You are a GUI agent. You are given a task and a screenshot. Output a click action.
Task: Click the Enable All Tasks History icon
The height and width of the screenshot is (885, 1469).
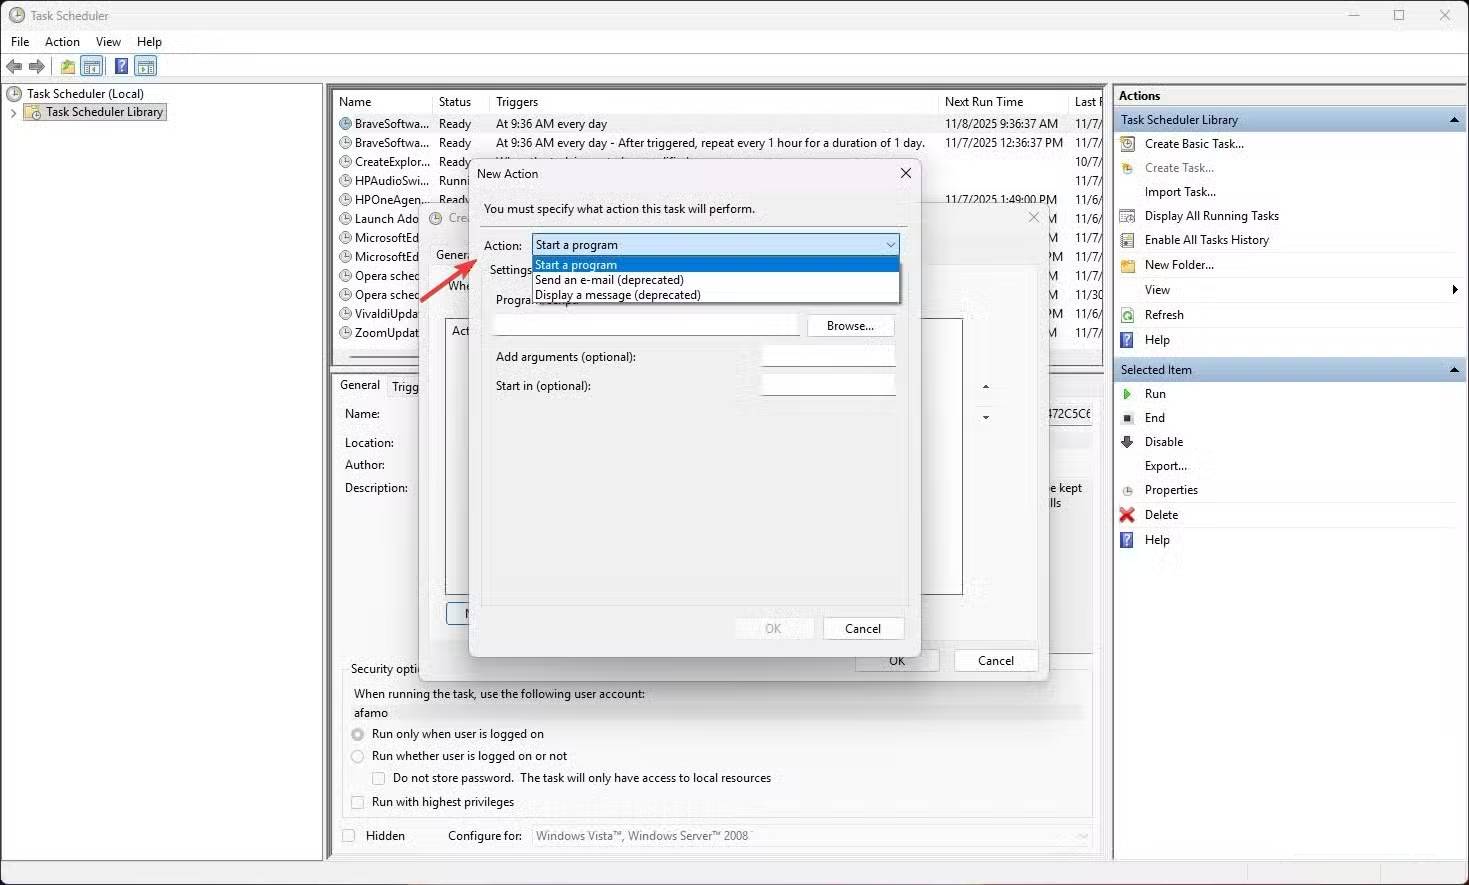(1128, 240)
